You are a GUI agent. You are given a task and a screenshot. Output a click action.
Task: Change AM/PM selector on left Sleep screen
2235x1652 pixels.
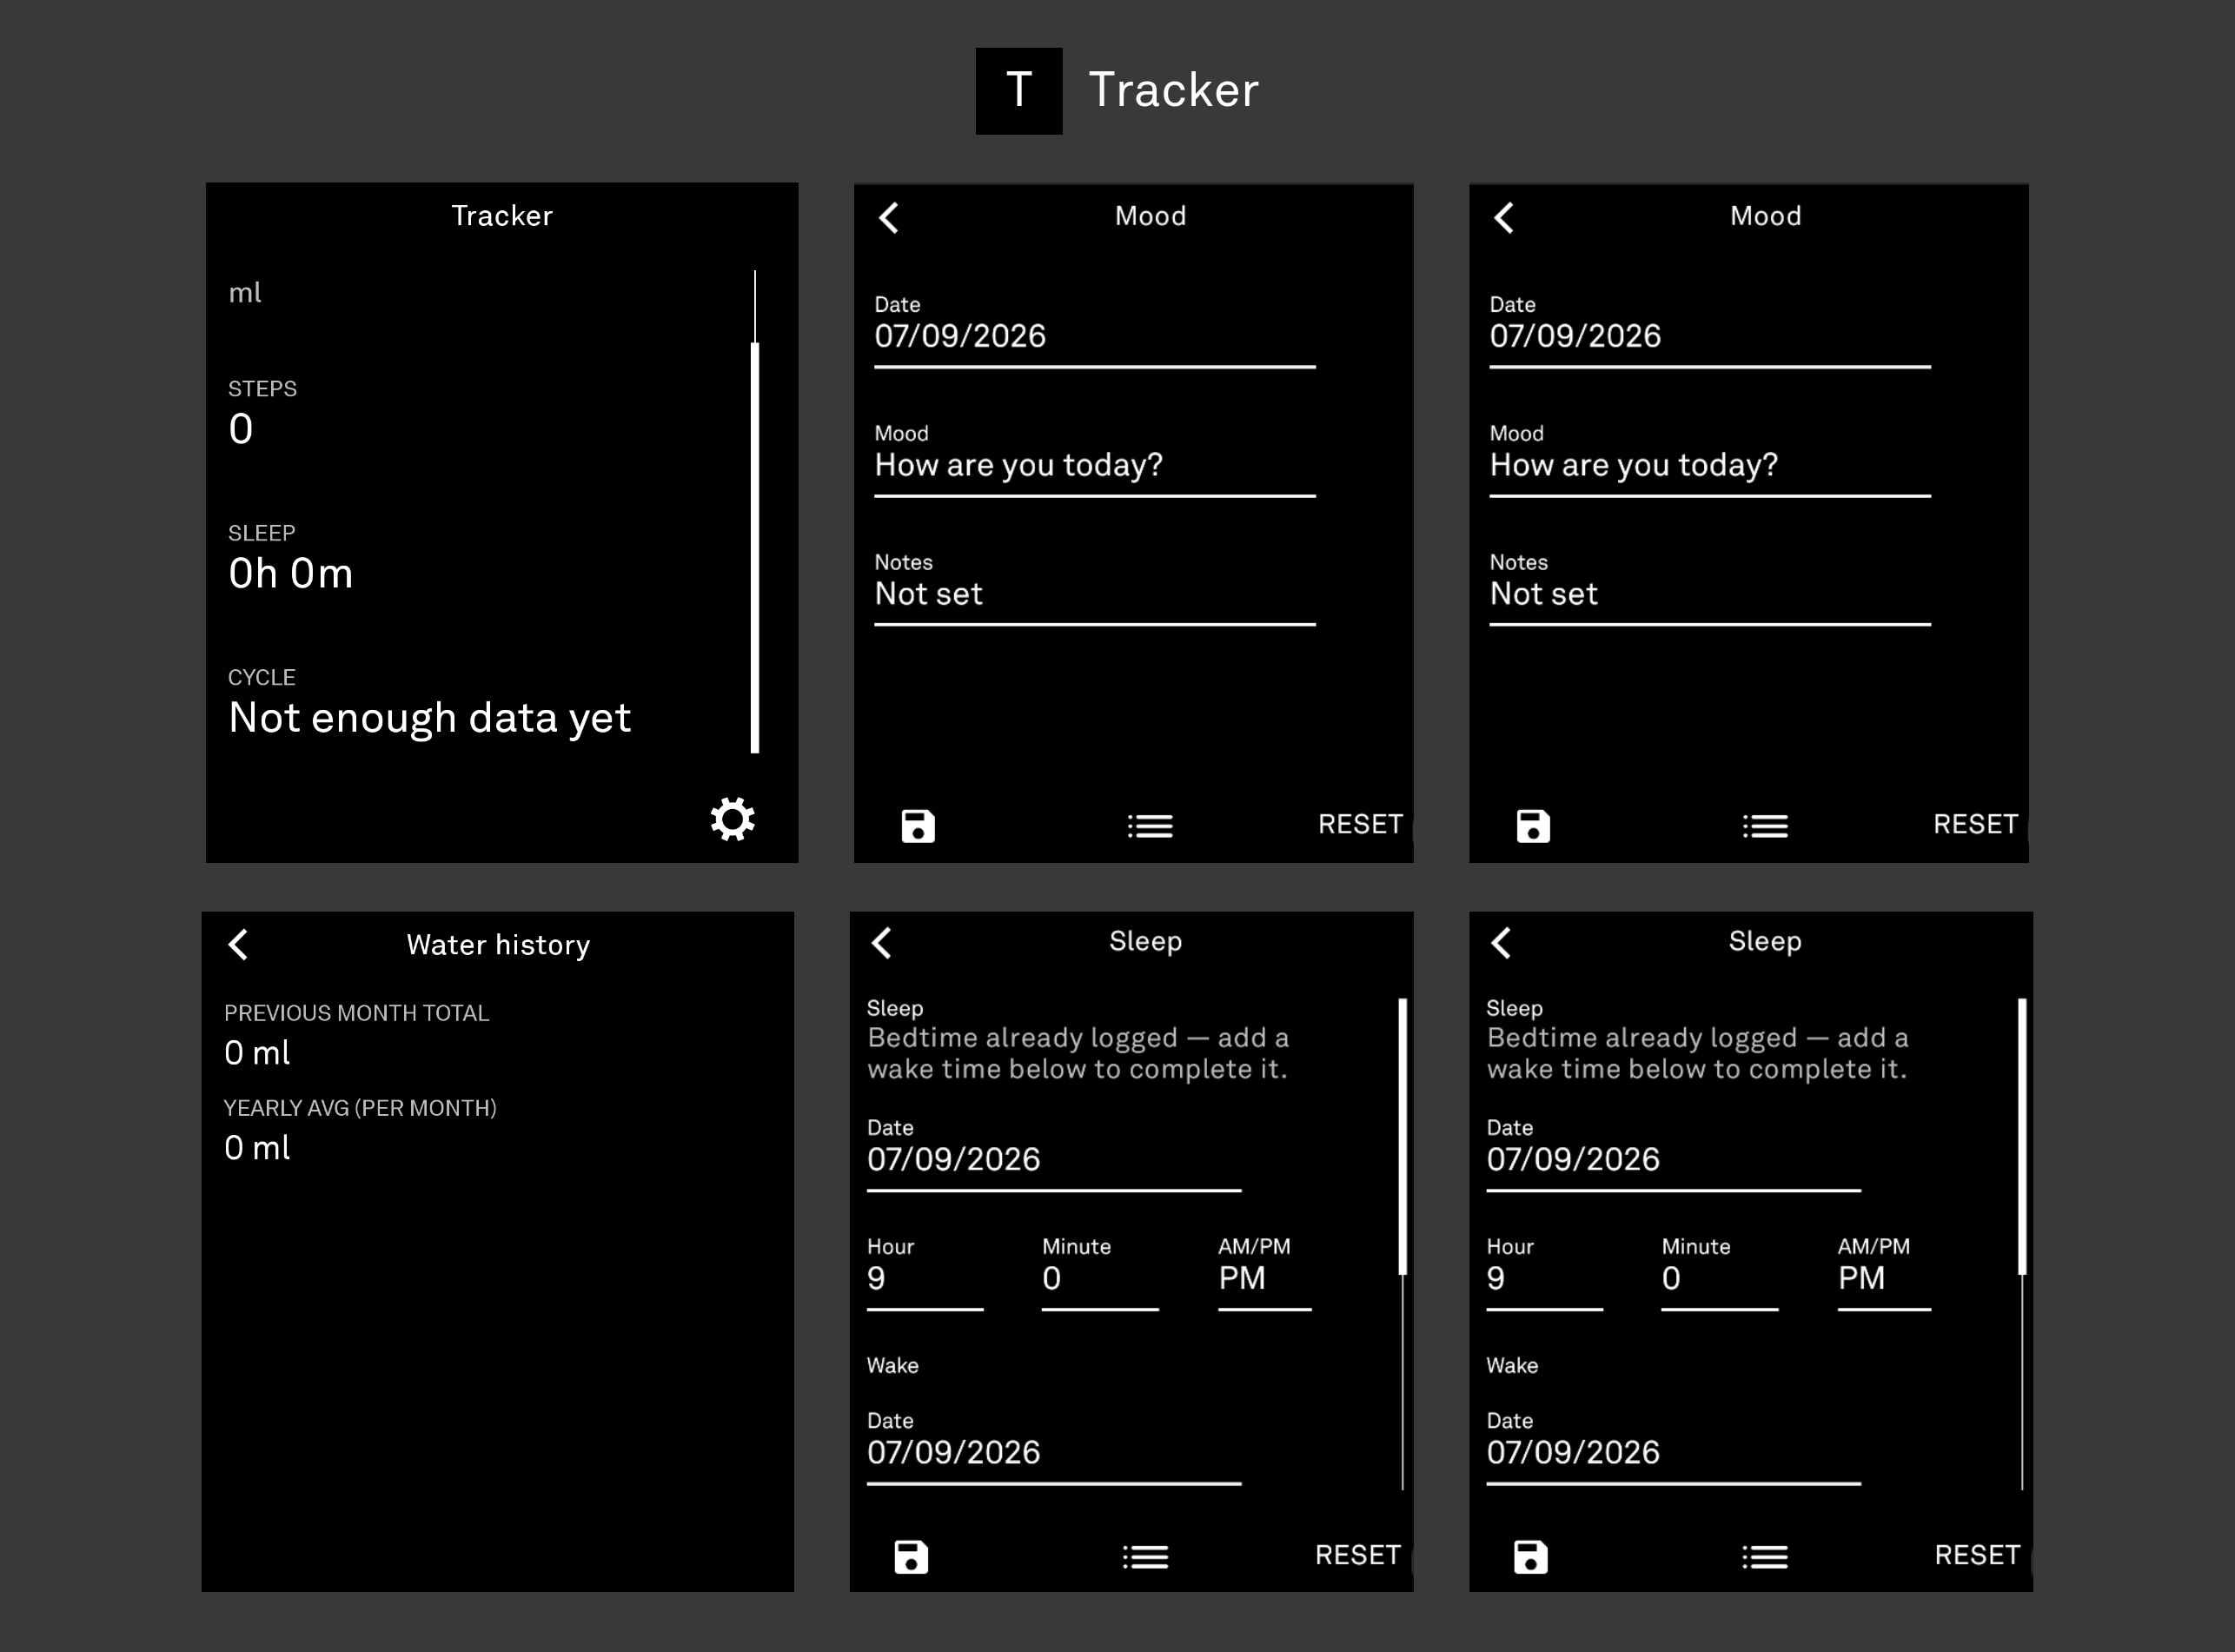click(x=1265, y=1273)
